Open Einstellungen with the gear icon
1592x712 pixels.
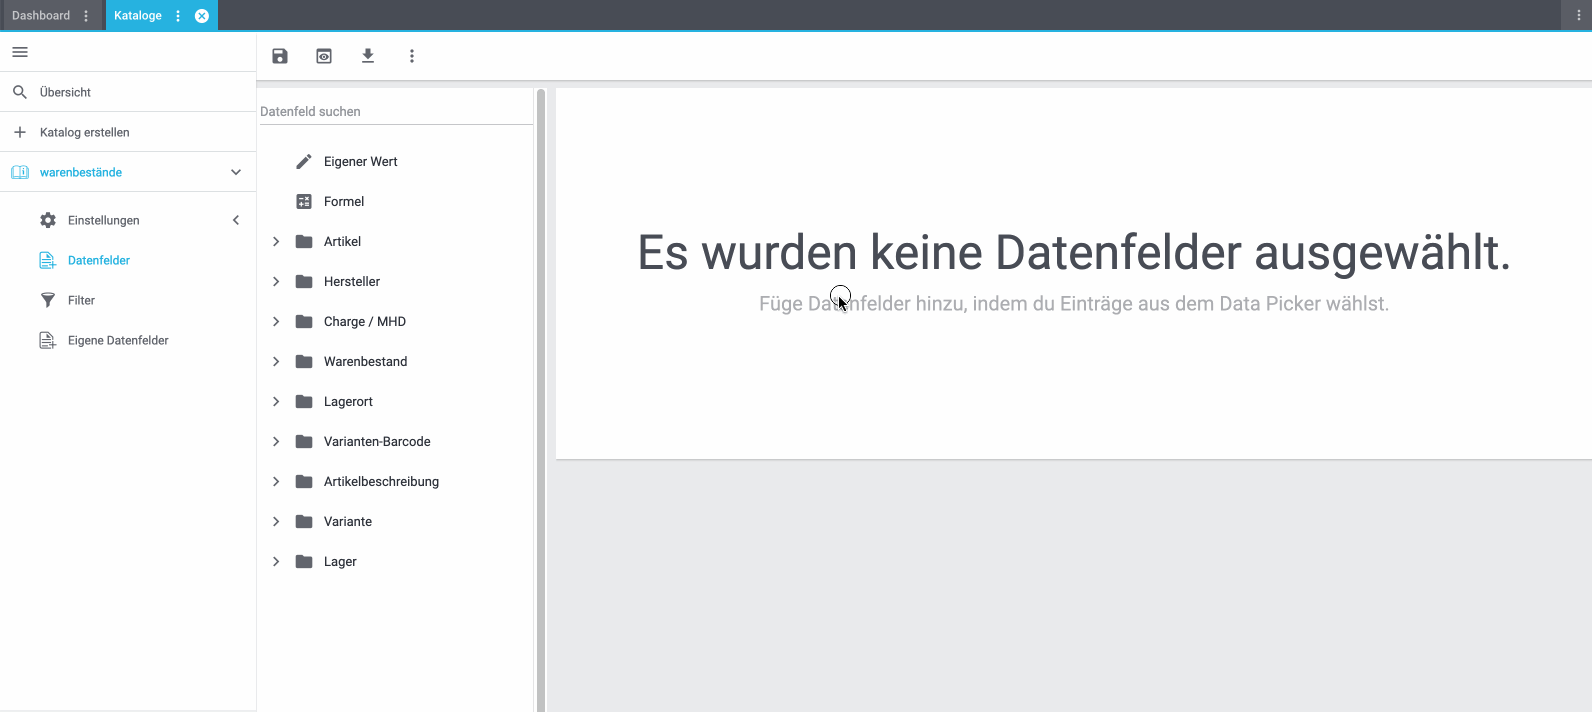103,220
